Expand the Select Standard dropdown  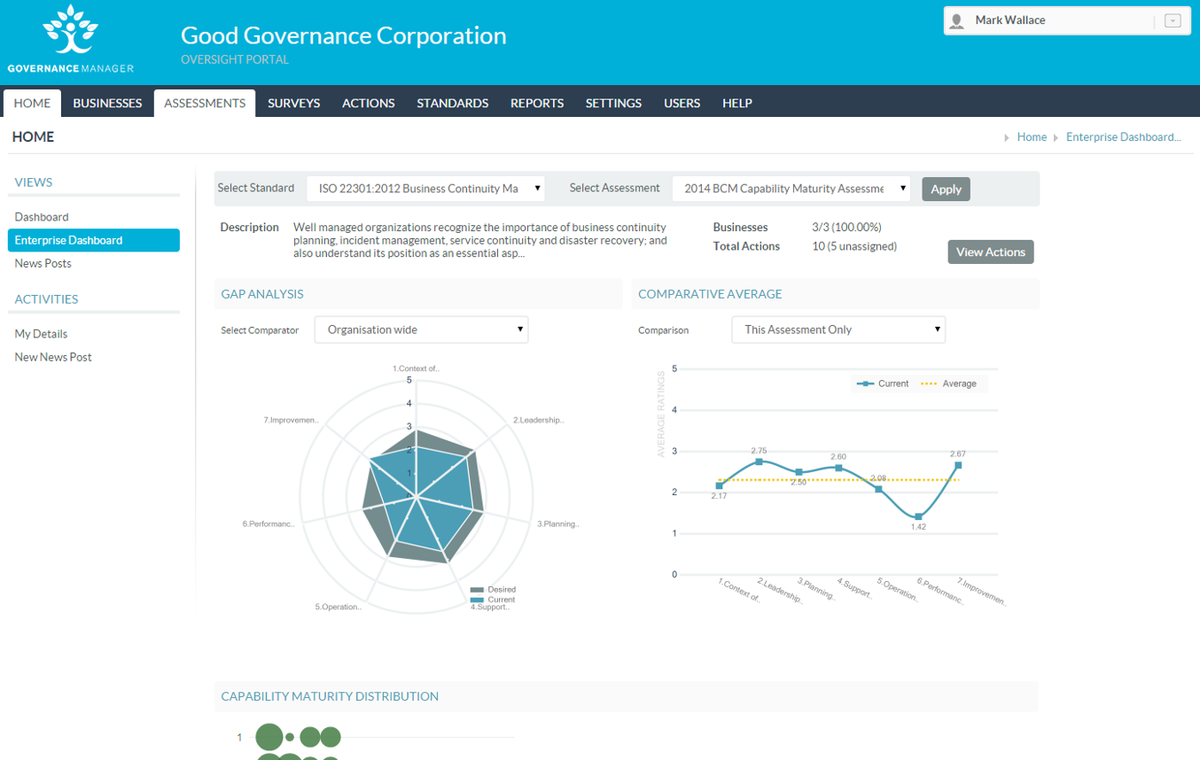426,188
